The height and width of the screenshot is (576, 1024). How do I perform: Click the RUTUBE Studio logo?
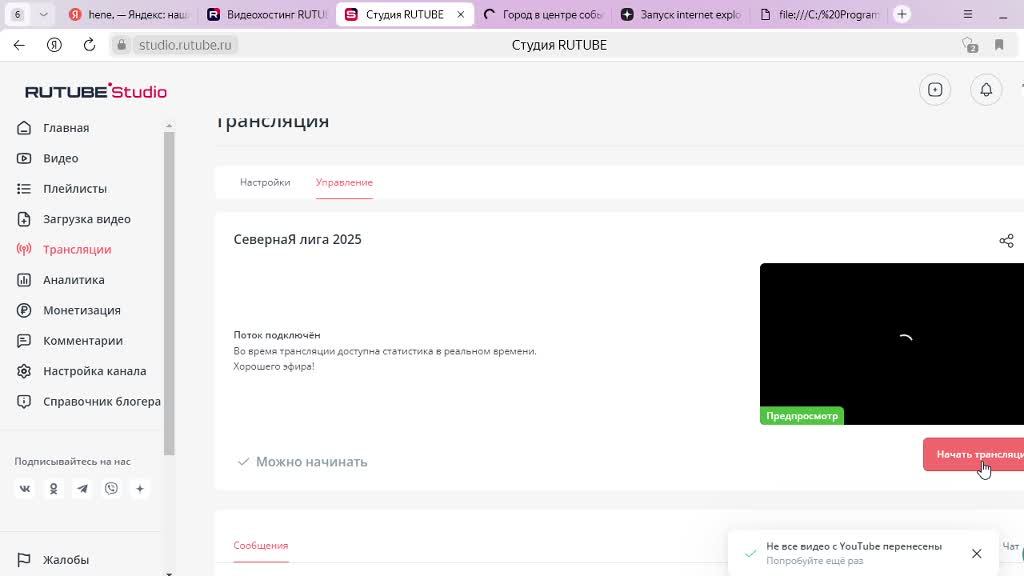tap(96, 91)
